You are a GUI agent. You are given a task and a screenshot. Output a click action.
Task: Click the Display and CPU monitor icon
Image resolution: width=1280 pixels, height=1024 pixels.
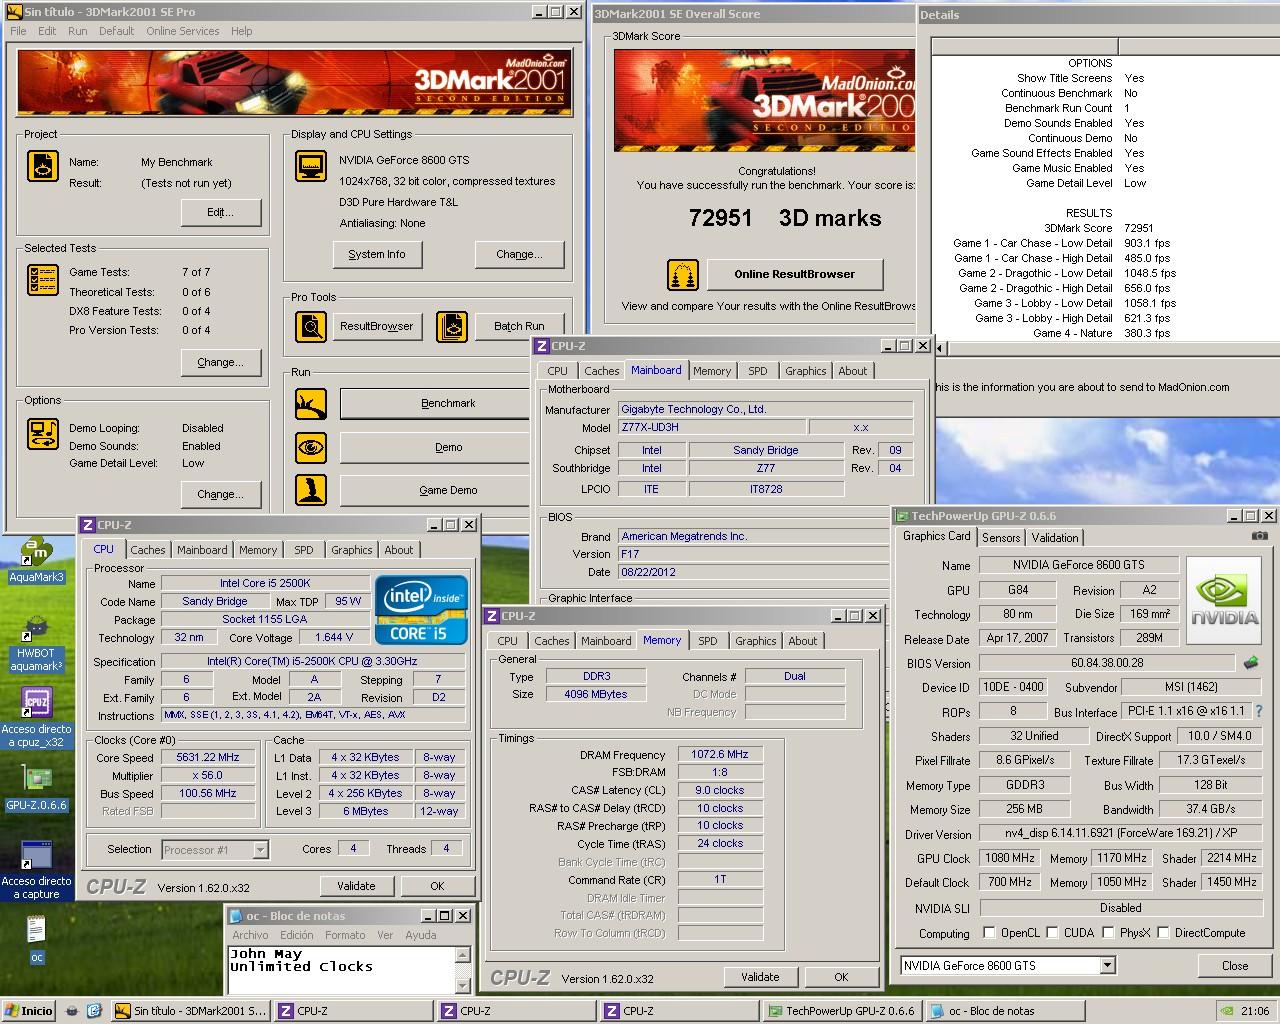(311, 166)
